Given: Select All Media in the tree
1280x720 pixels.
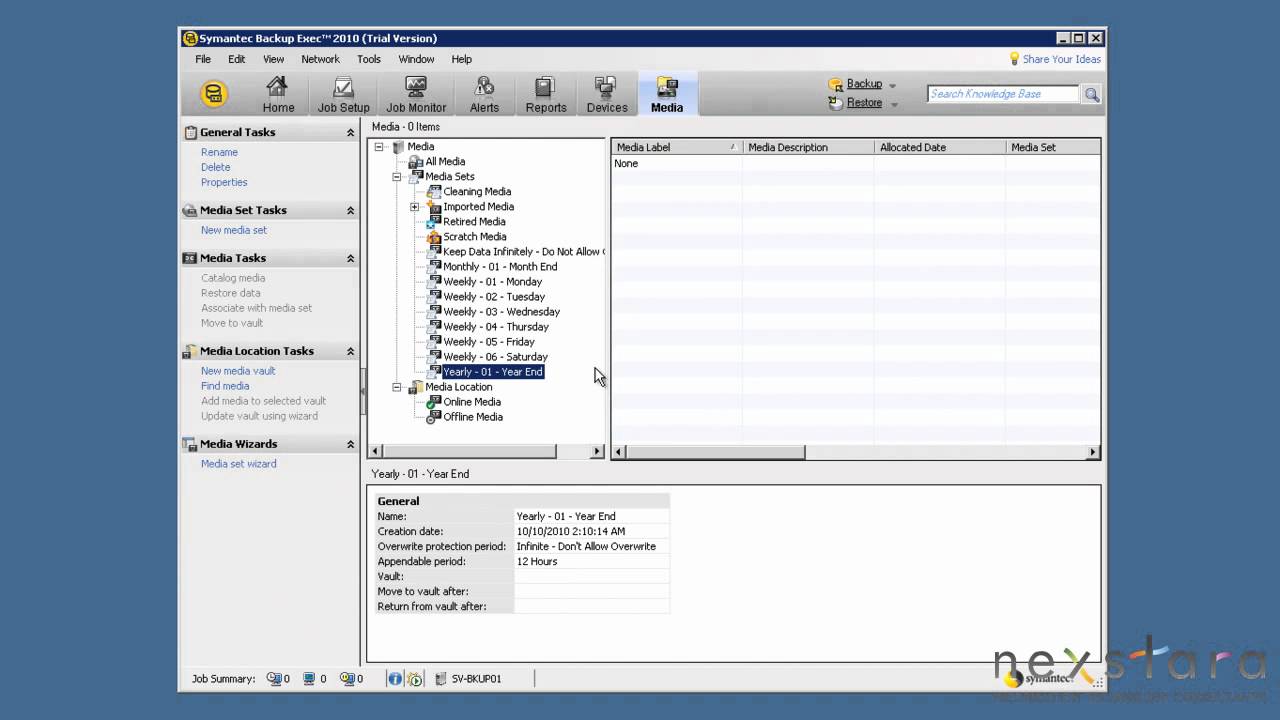Looking at the screenshot, I should pyautogui.click(x=445, y=162).
